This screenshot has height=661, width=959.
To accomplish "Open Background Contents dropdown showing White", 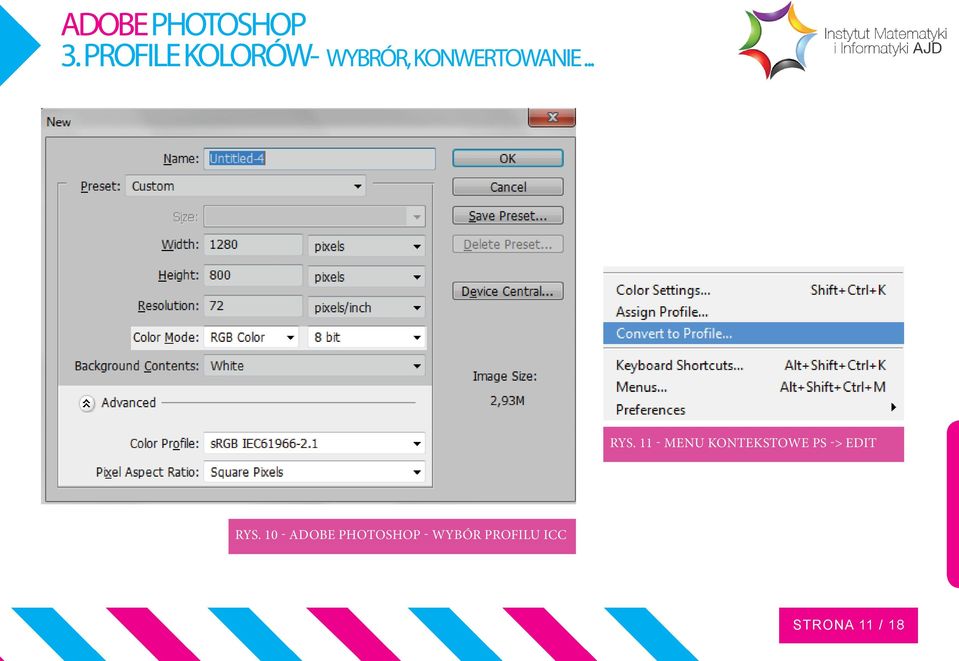I will tap(314, 366).
